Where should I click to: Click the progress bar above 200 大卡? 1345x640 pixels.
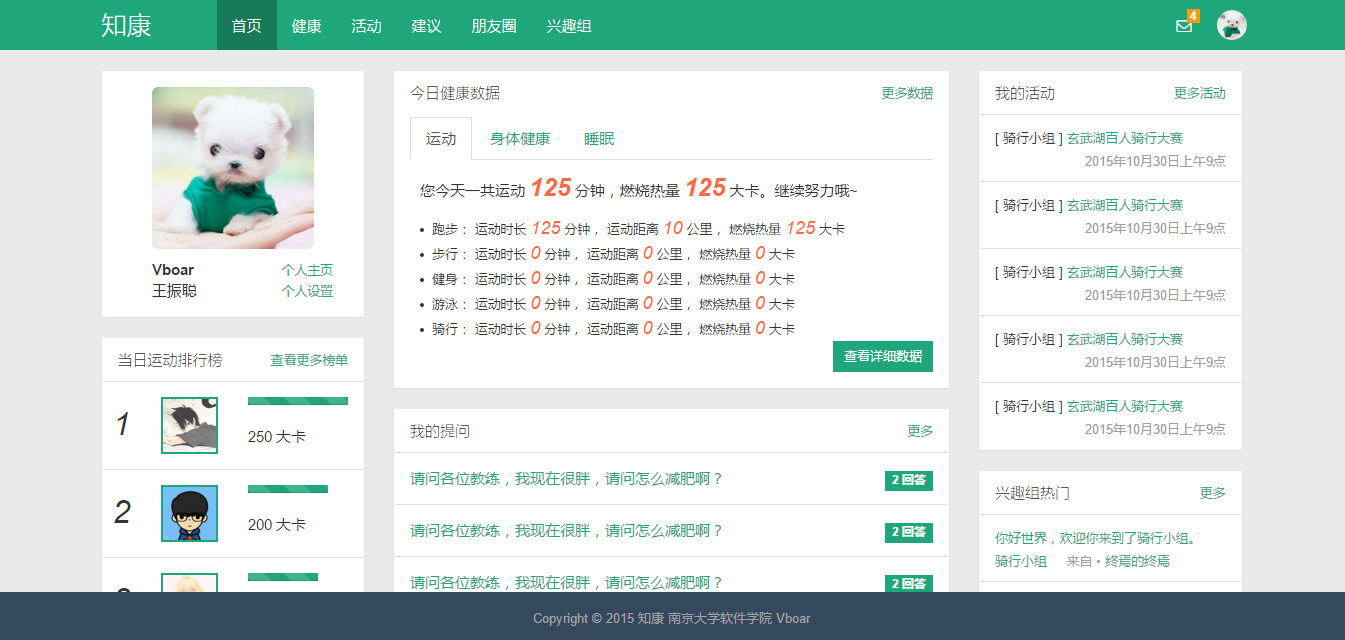[x=288, y=489]
